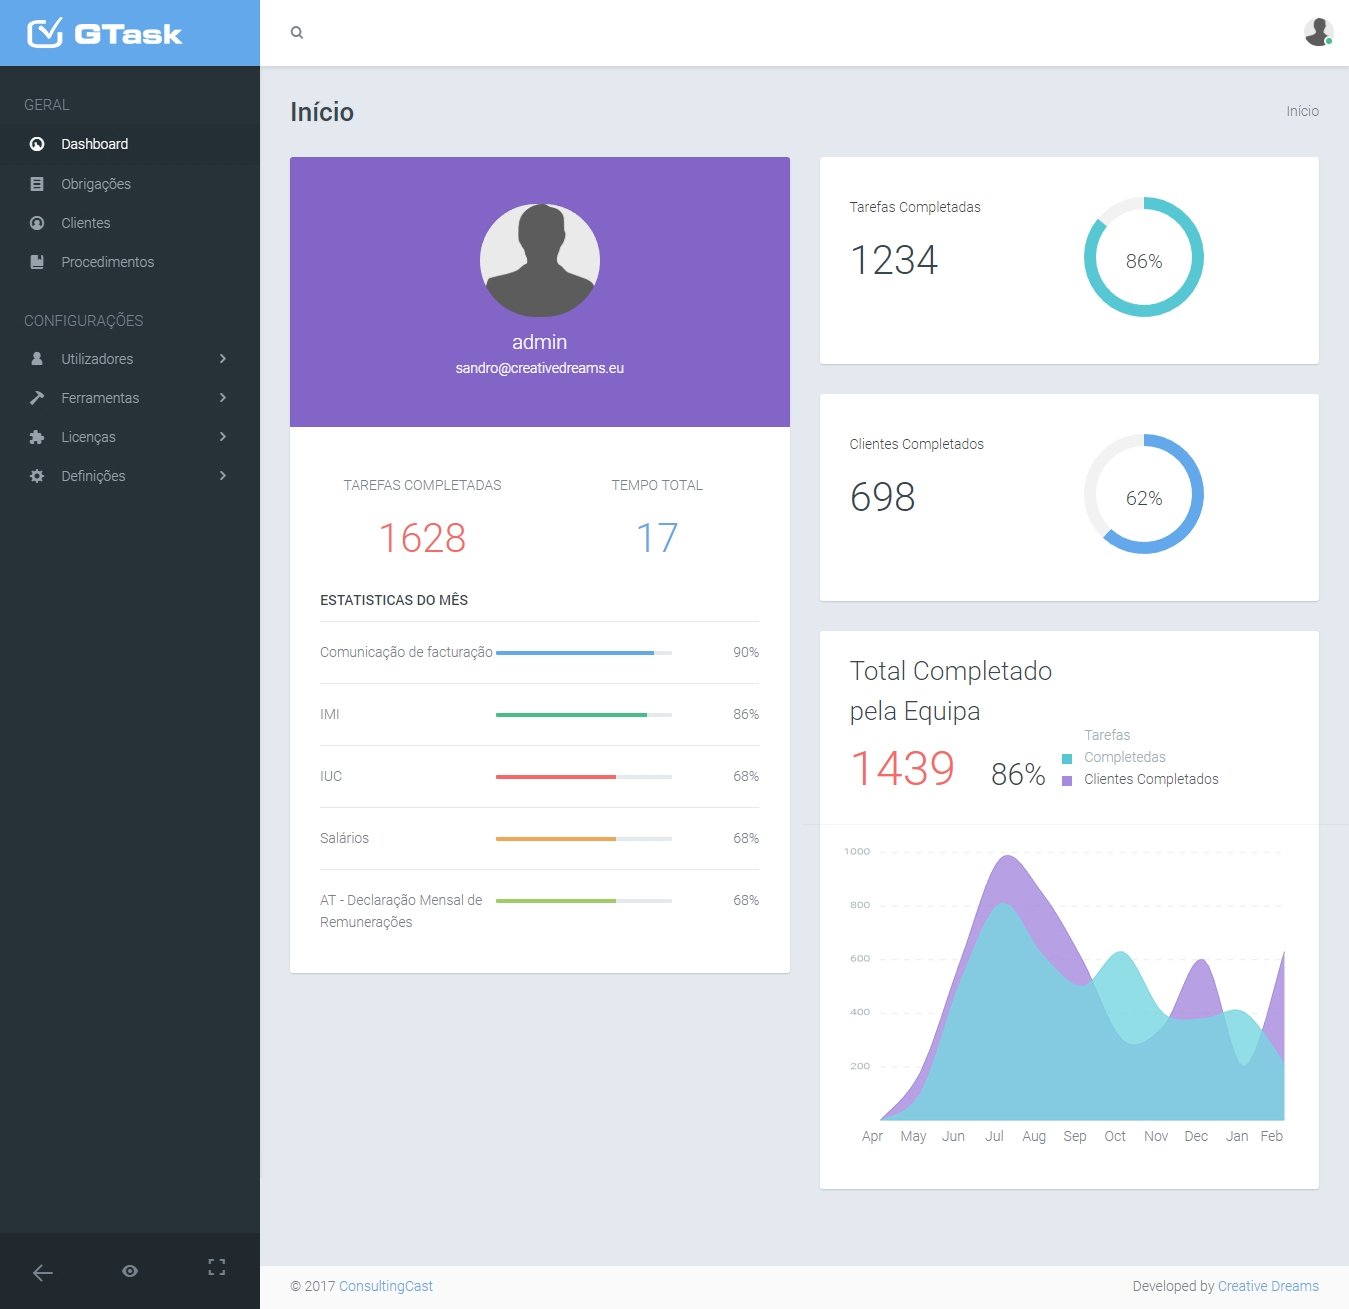Viewport: 1349px width, 1309px height.
Task: Open Dashboard in the sidebar
Action: tap(94, 144)
